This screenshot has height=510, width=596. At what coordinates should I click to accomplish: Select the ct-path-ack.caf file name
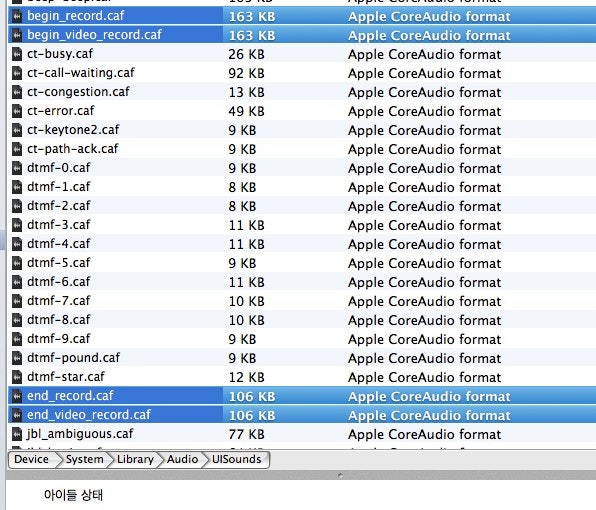73,149
